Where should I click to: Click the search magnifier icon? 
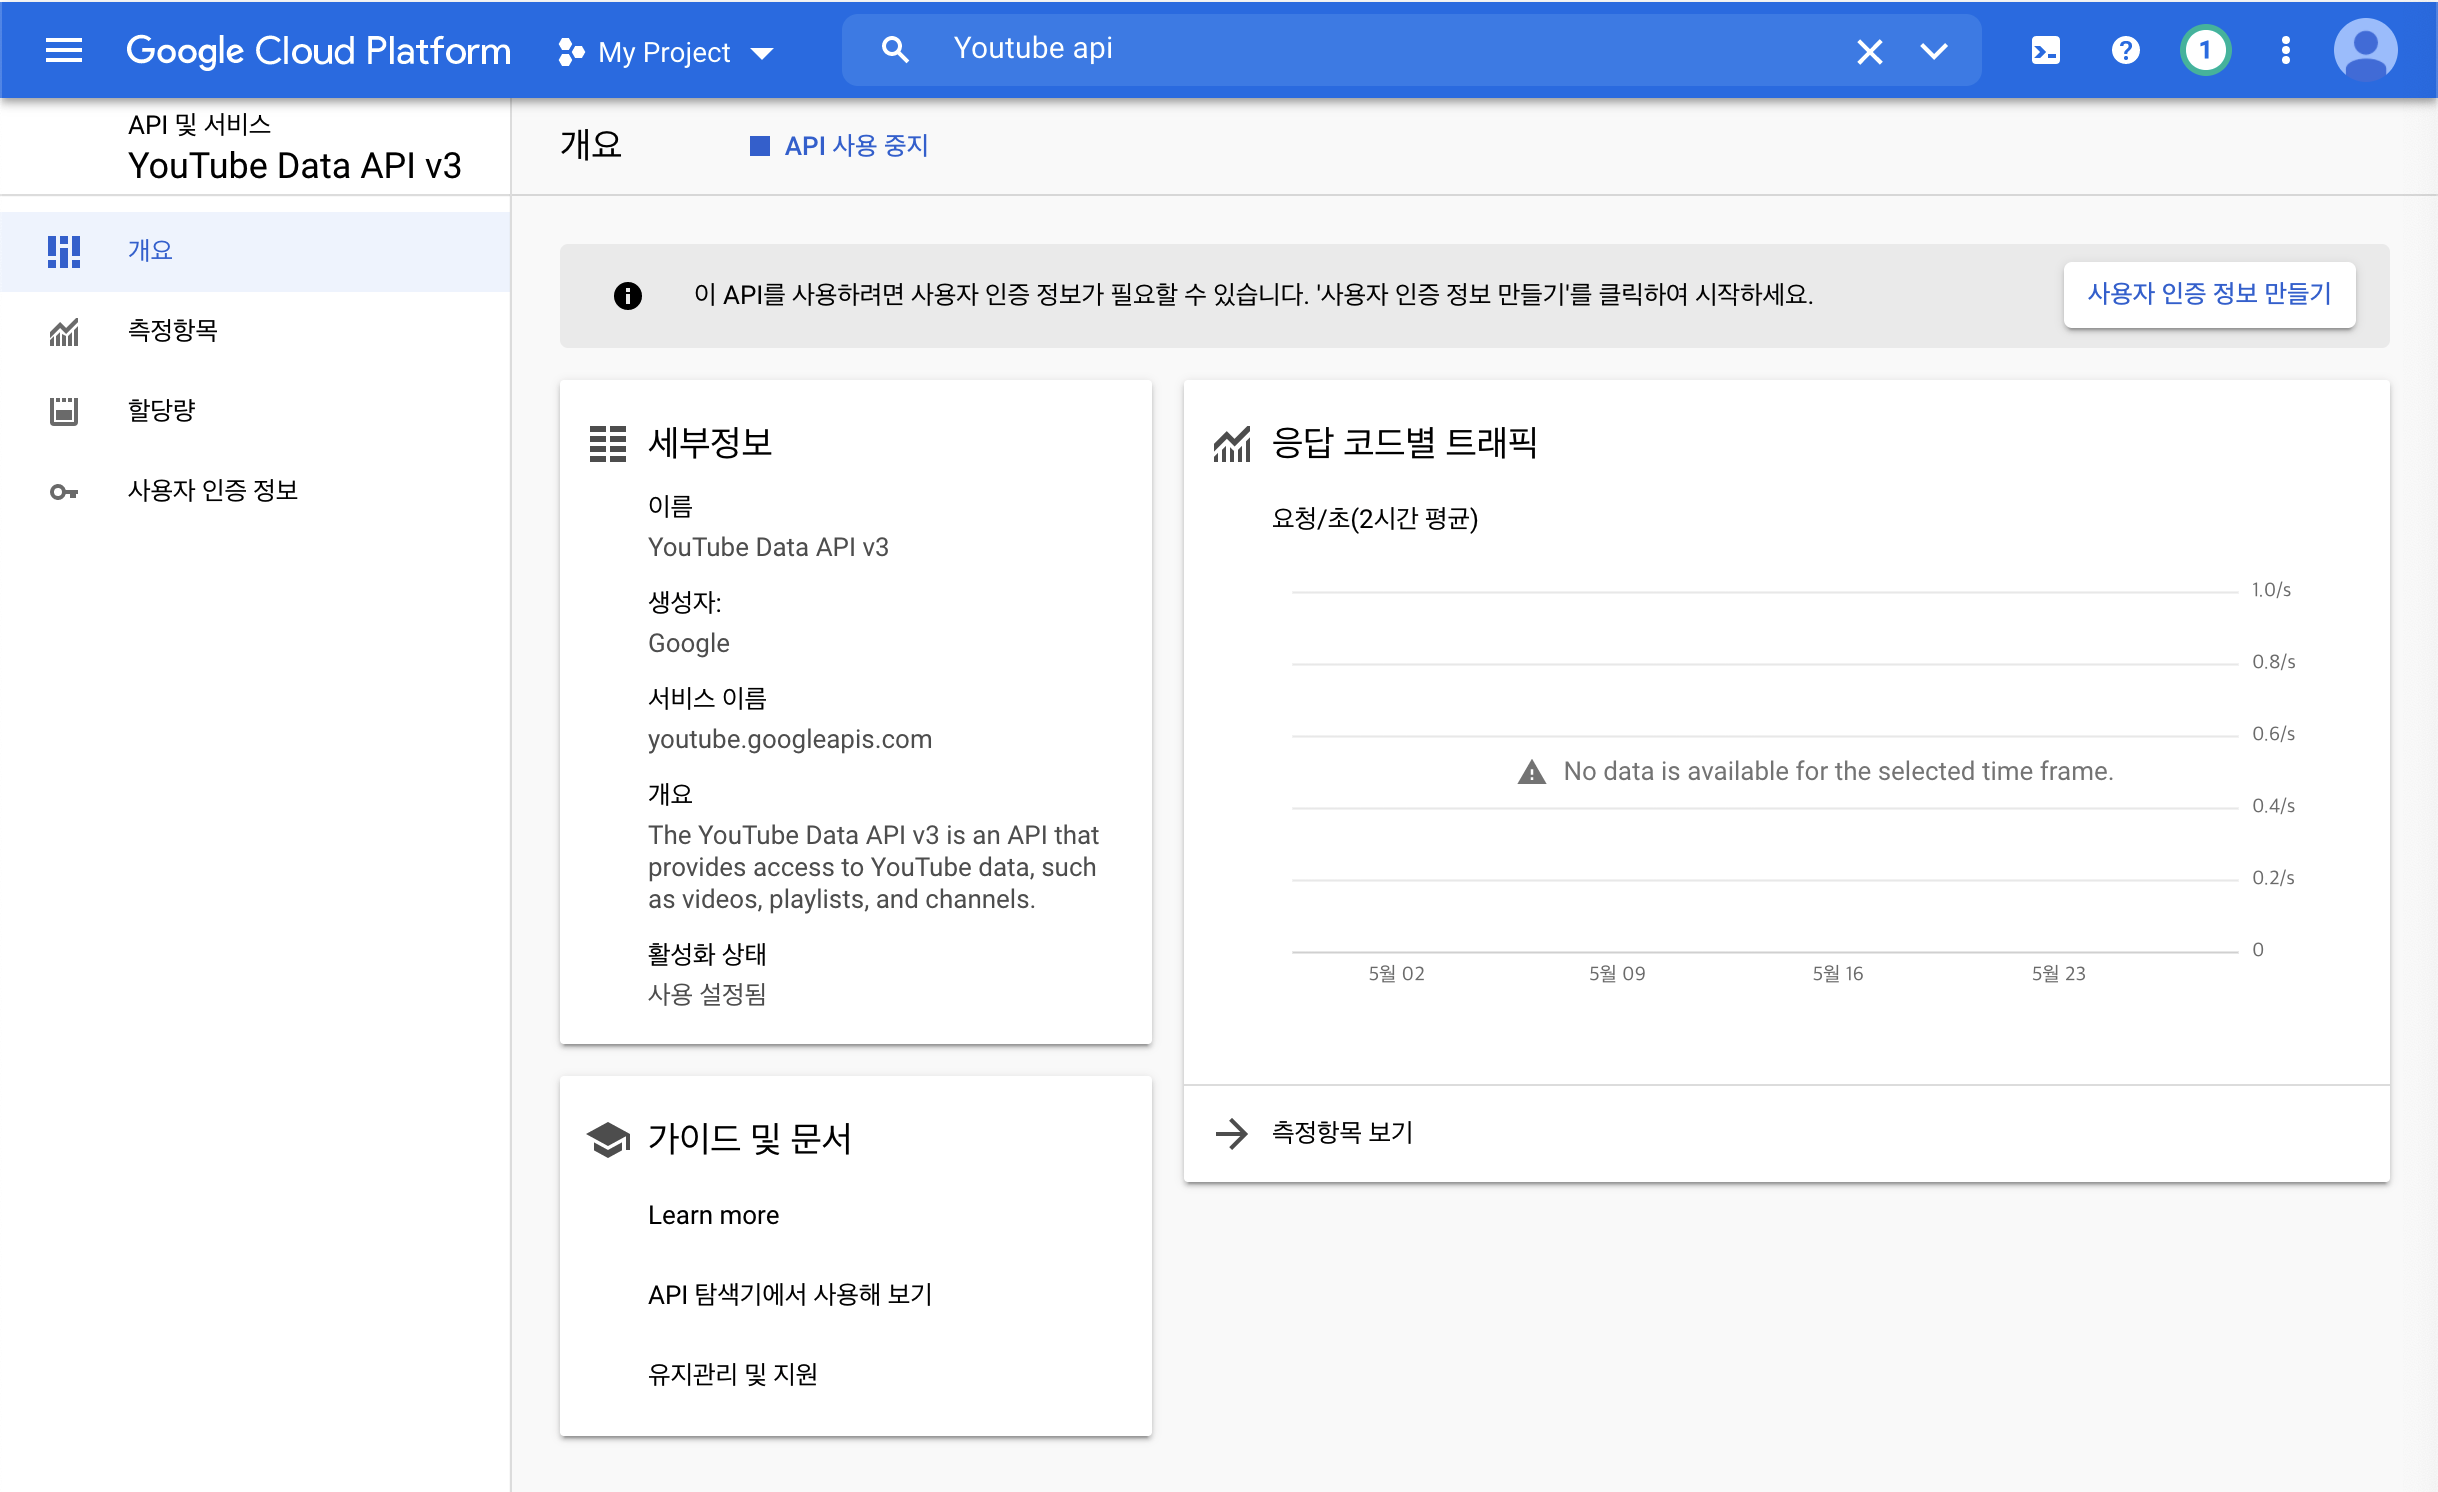pos(895,50)
